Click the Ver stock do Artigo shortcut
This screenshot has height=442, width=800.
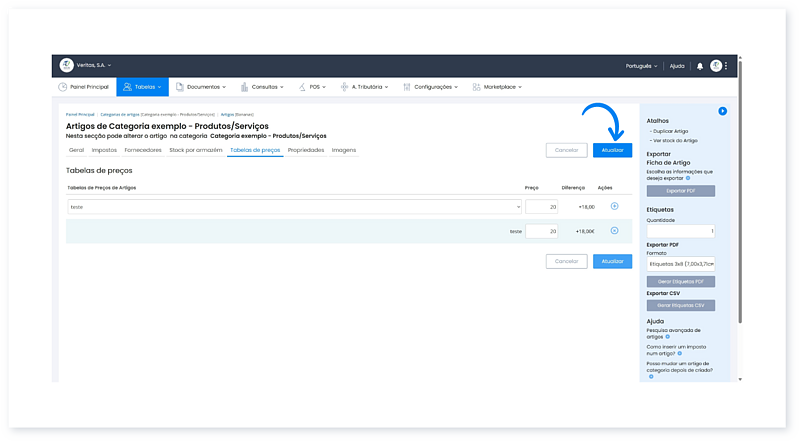675,140
